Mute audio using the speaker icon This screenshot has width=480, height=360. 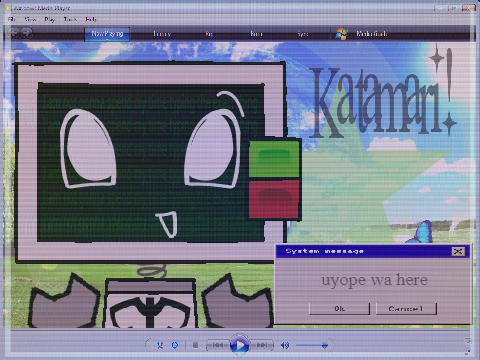(285, 346)
